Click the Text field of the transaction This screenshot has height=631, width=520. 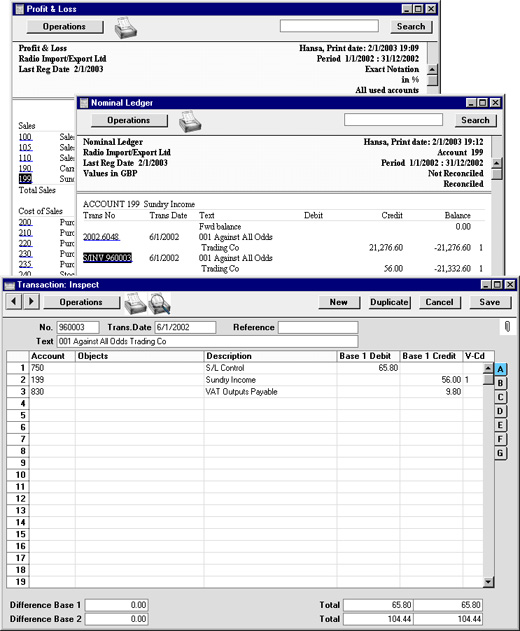point(207,341)
